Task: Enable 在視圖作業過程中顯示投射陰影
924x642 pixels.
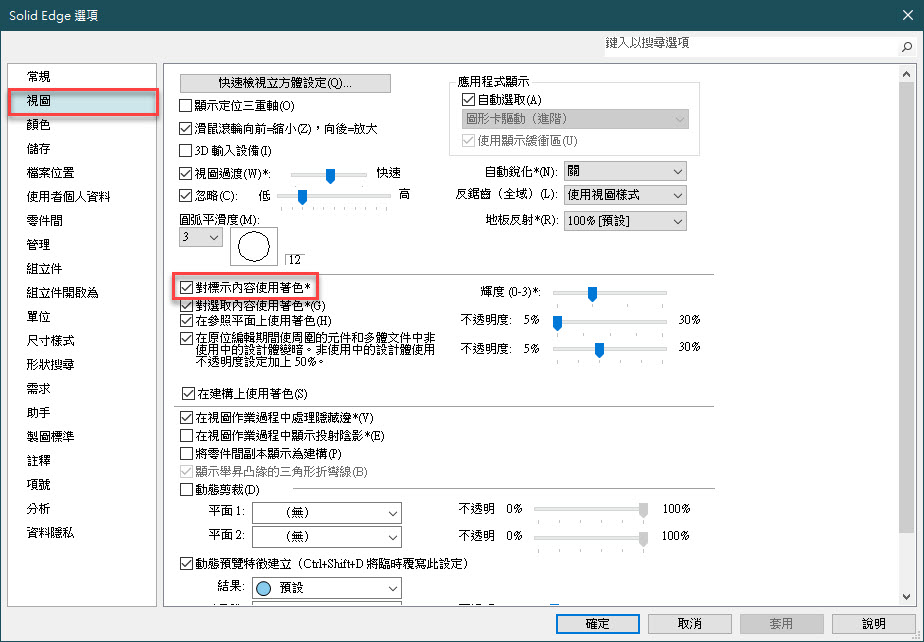Action: (187, 436)
